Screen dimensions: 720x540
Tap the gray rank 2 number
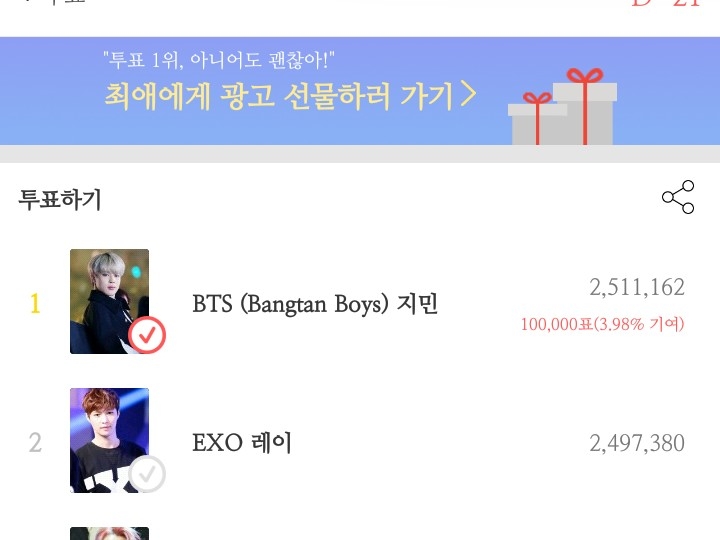click(35, 443)
